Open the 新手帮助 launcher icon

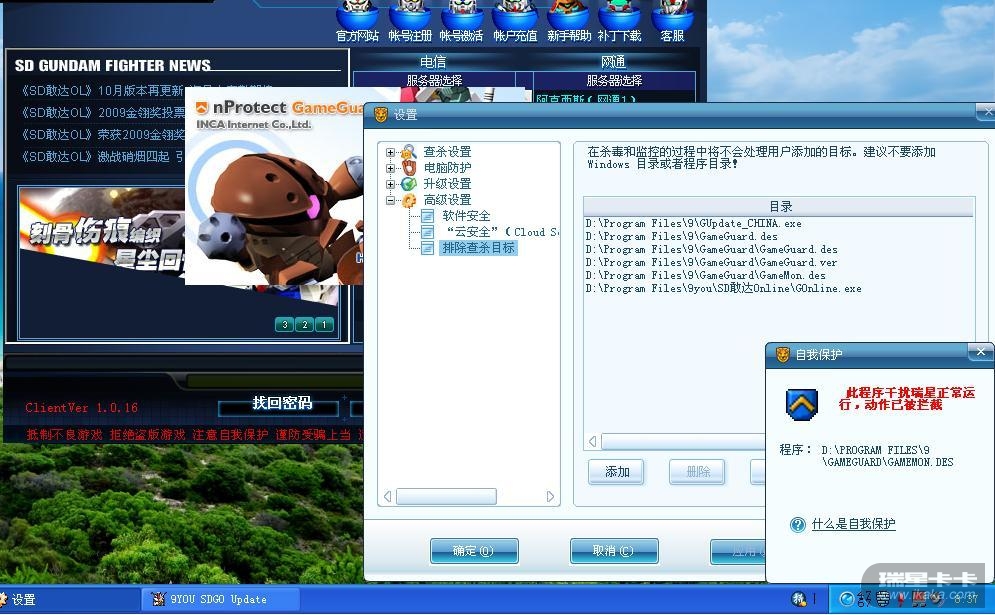tap(569, 22)
